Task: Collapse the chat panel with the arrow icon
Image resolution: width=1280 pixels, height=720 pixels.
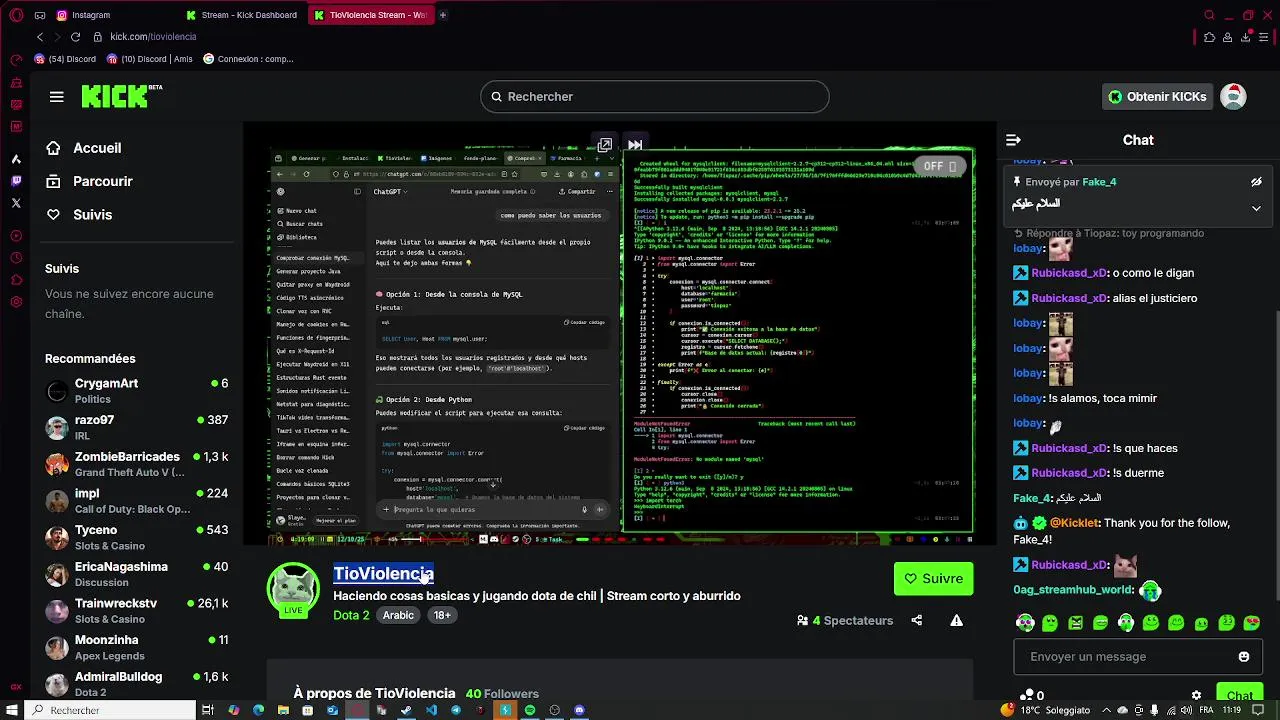Action: click(1013, 140)
